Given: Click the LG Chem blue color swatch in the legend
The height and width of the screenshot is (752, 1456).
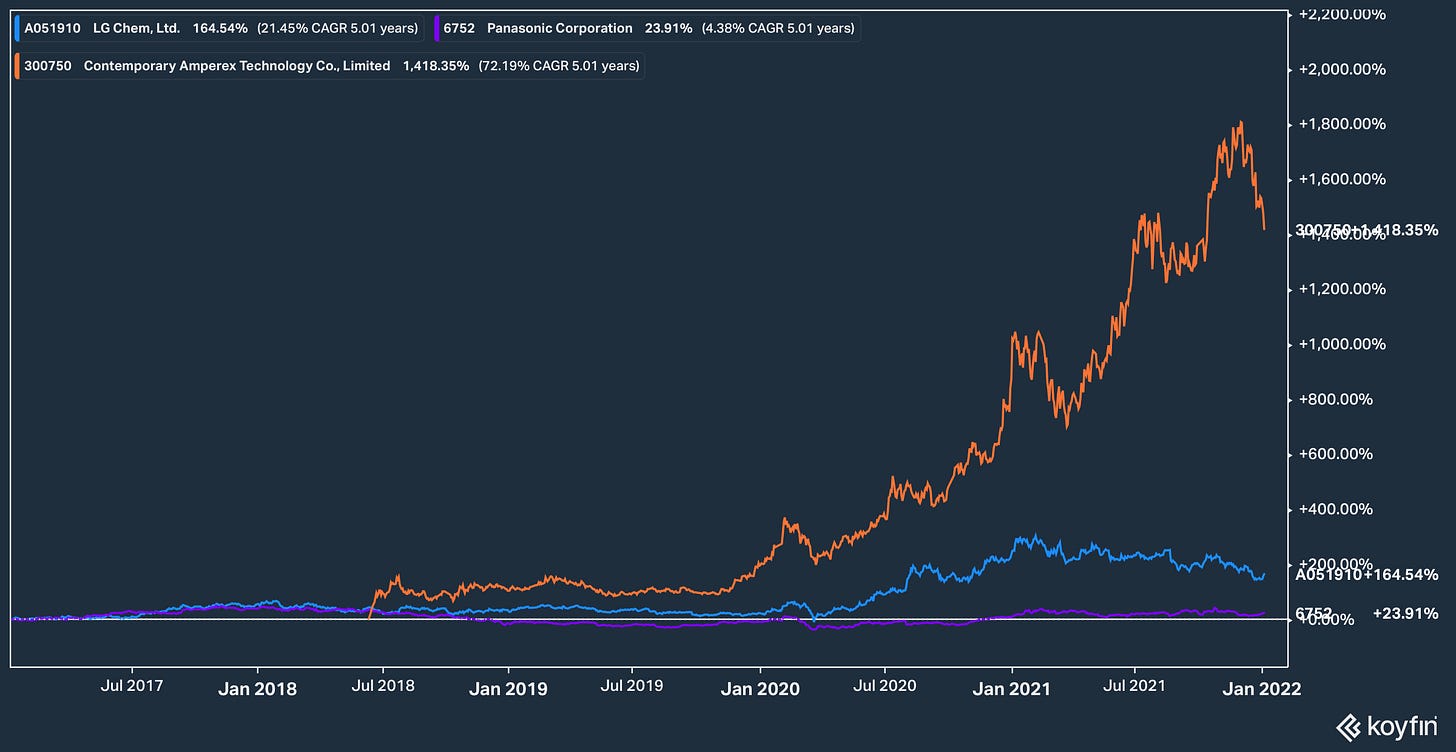Looking at the screenshot, I should tap(18, 28).
